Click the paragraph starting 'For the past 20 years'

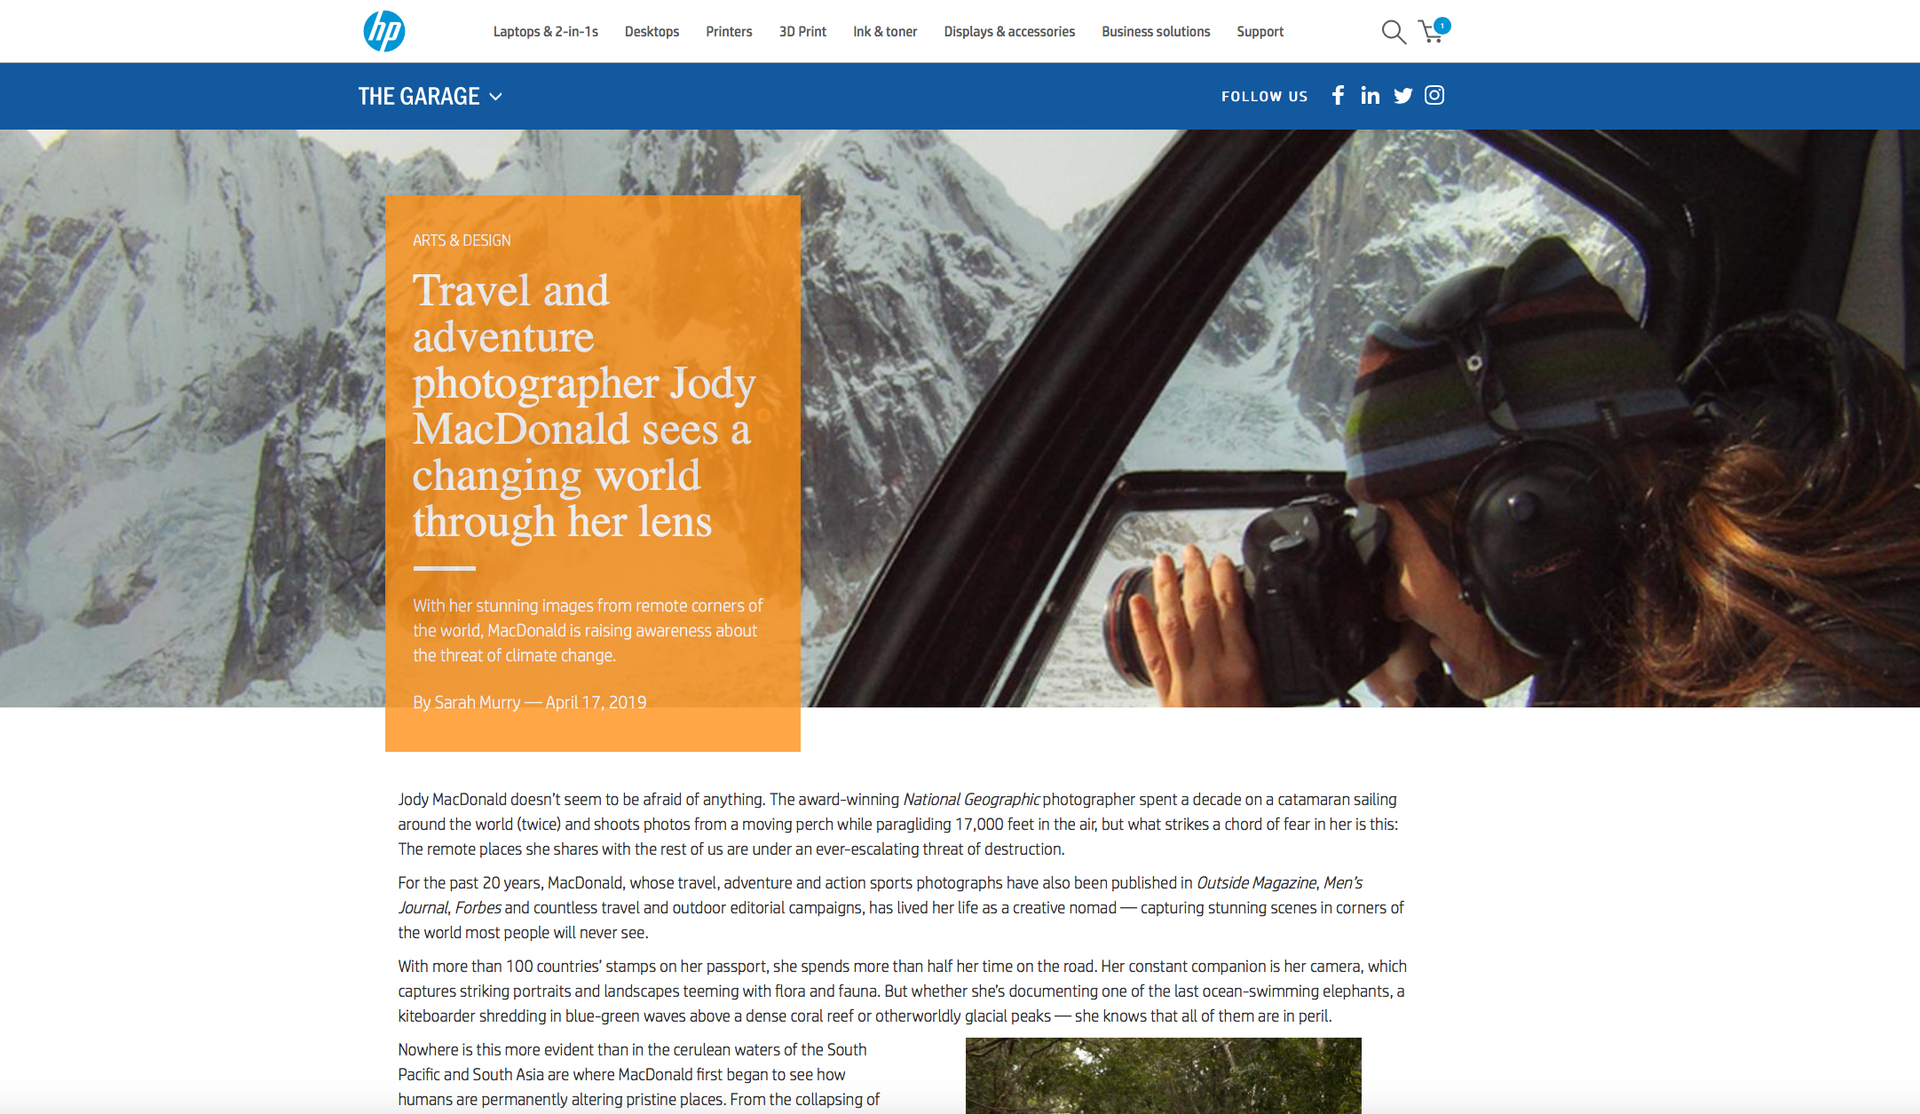[x=901, y=907]
